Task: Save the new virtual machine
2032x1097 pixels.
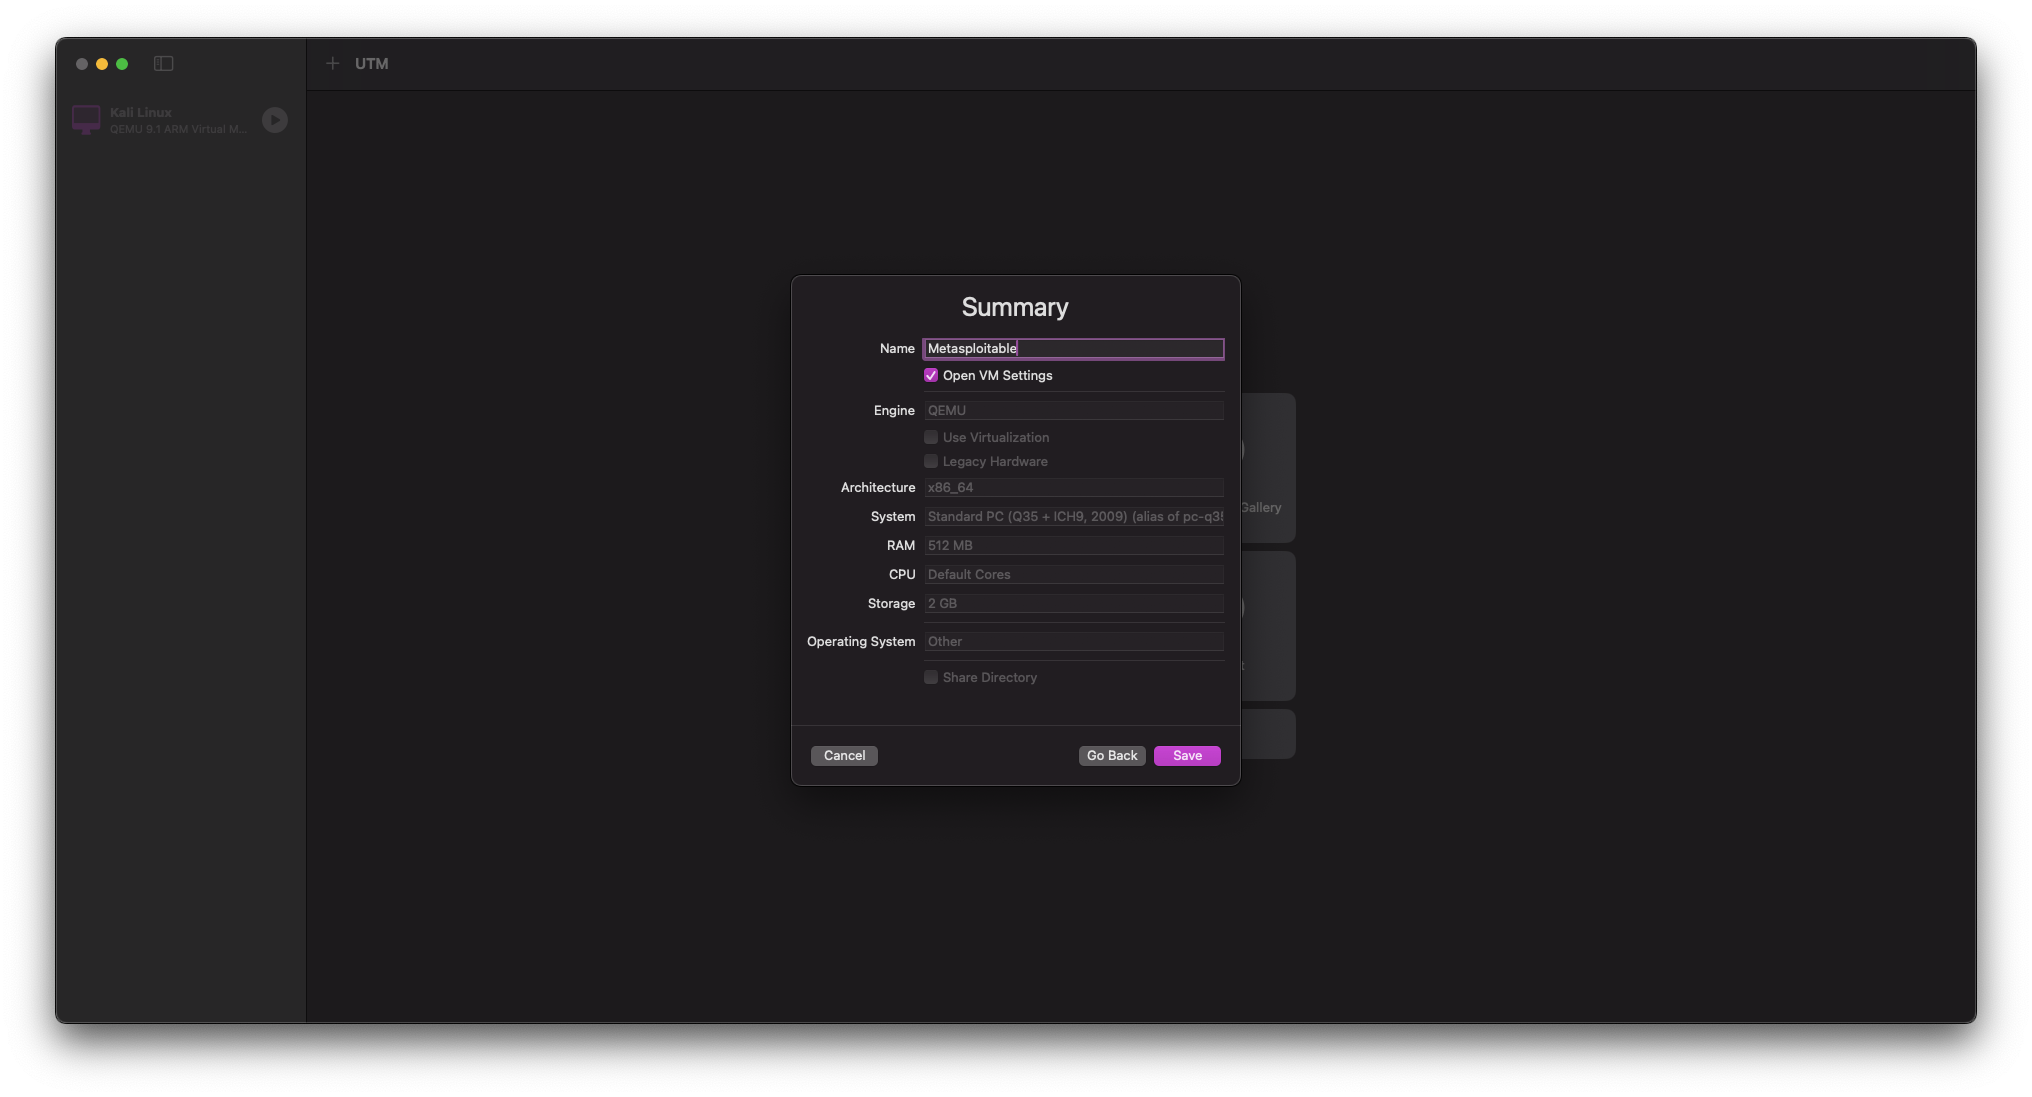Action: (x=1187, y=756)
